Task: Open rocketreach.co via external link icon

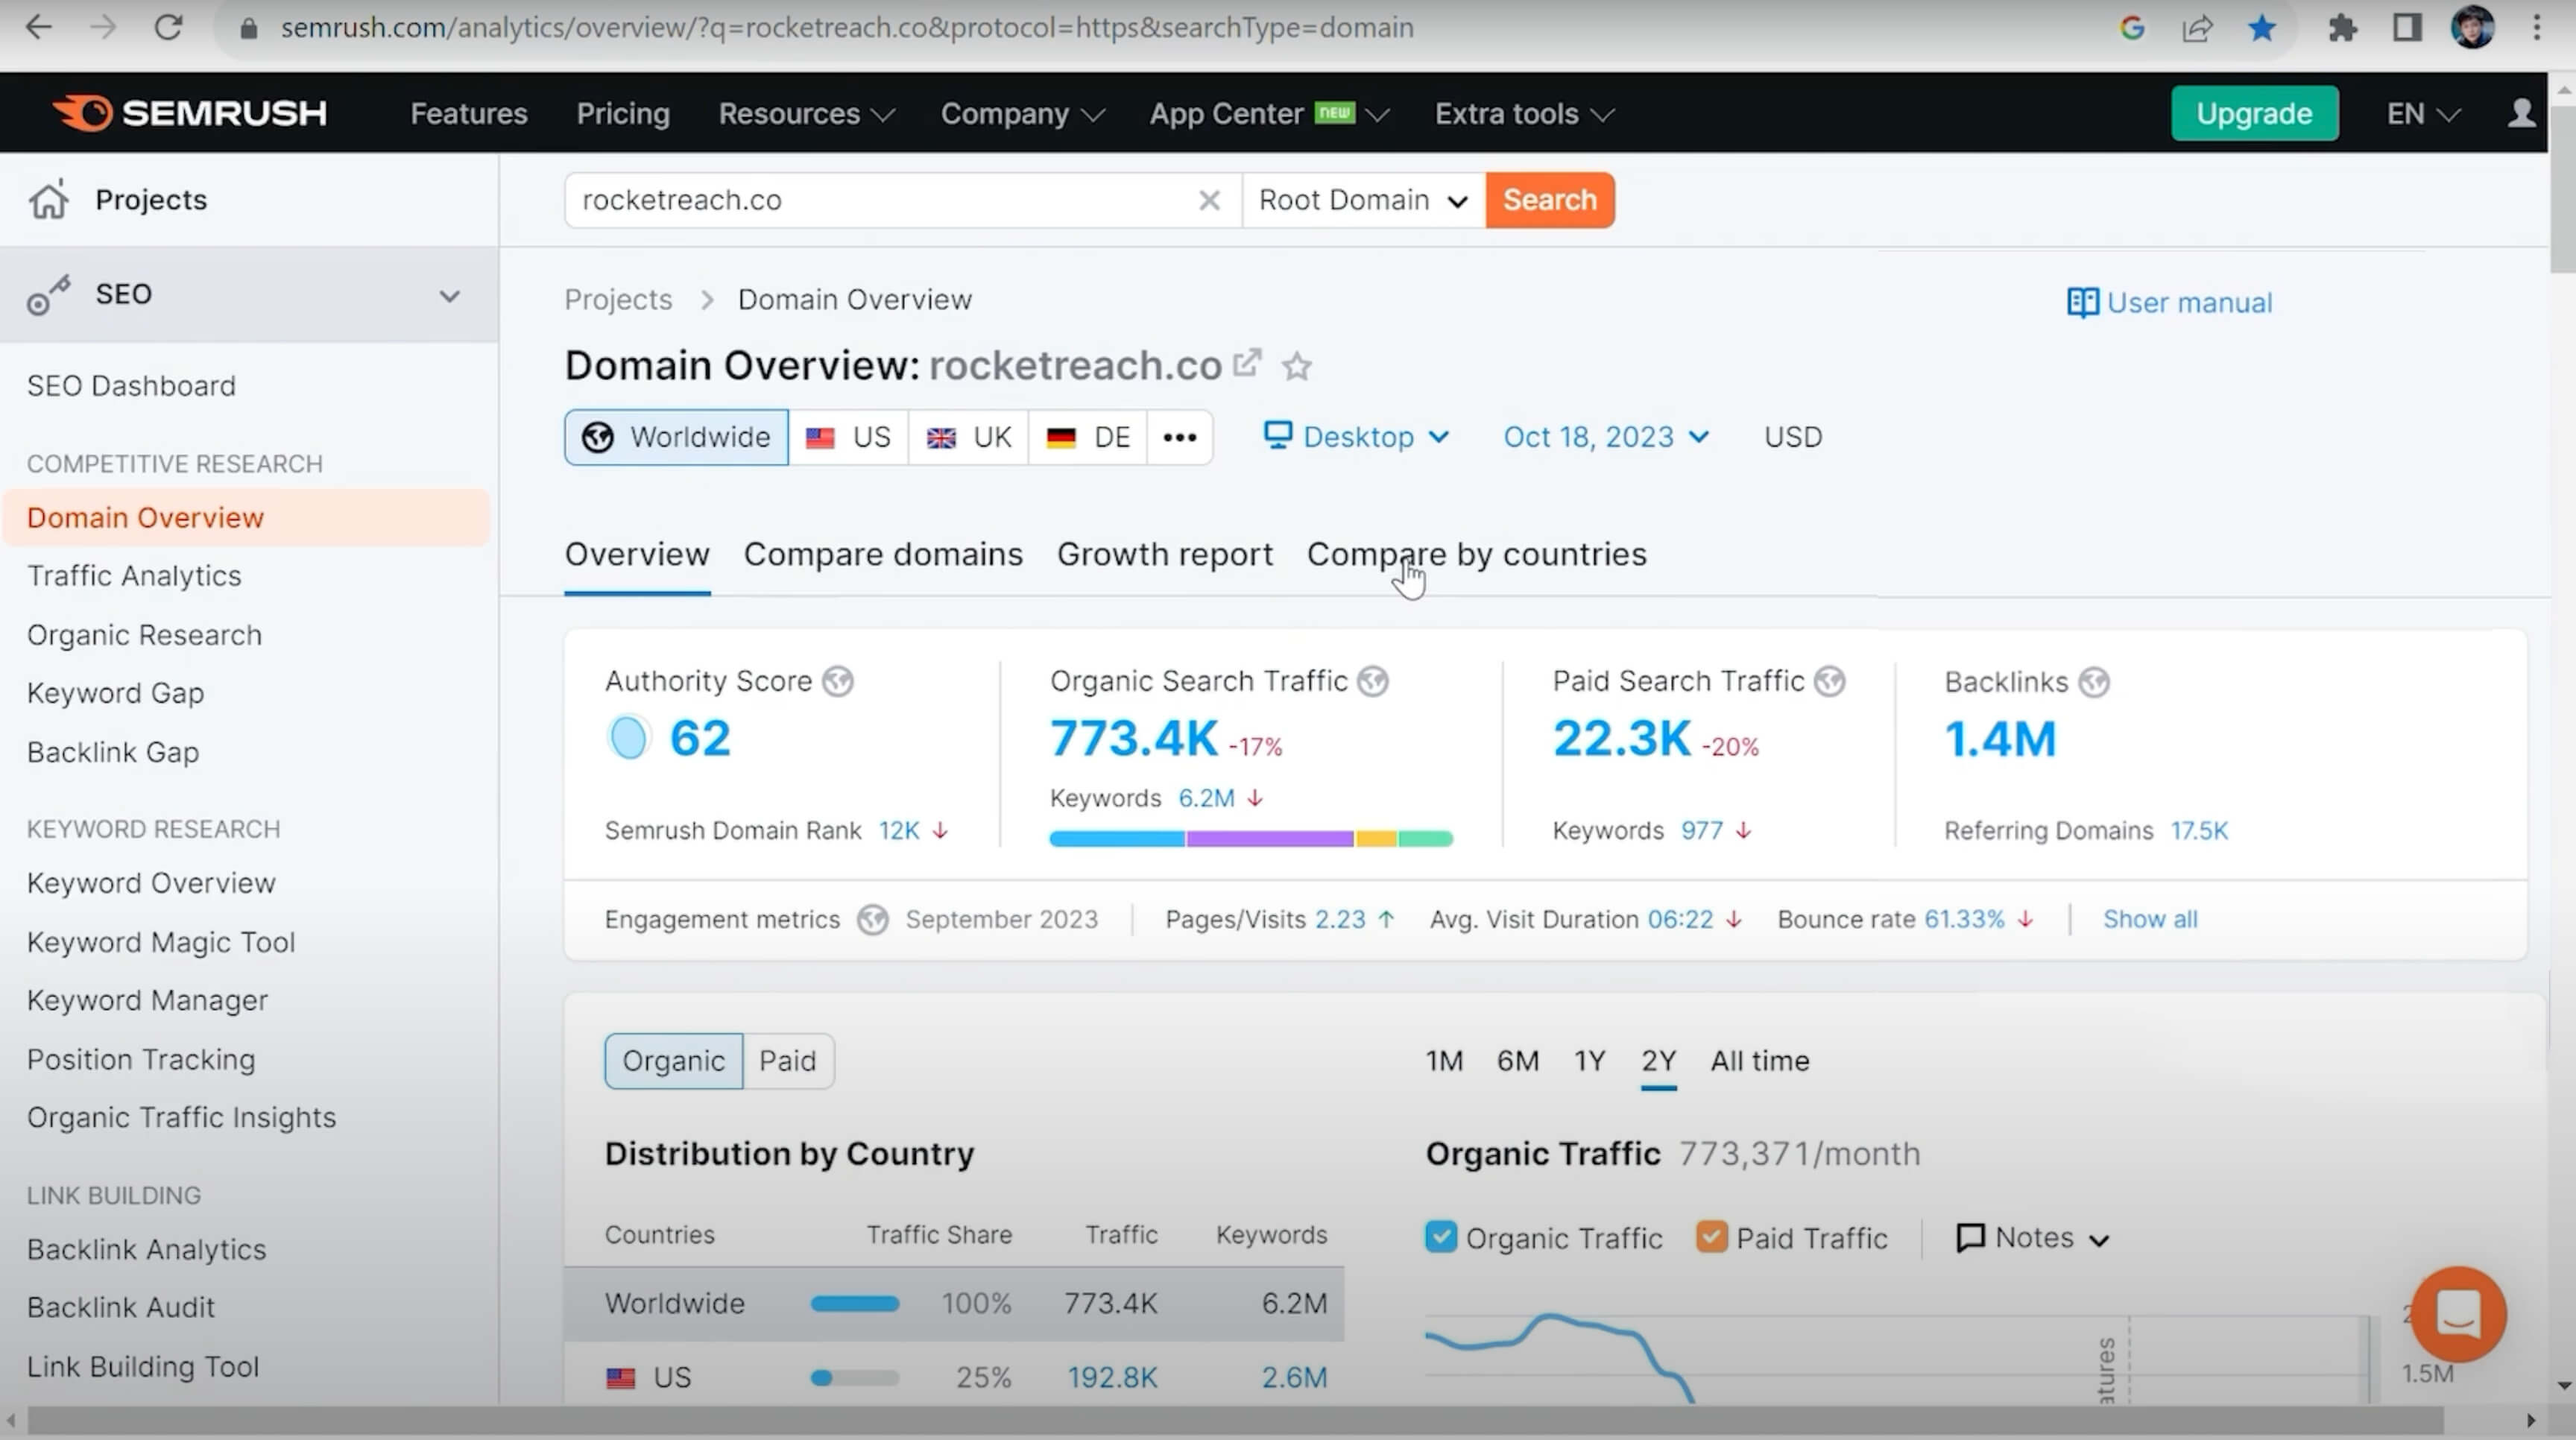Action: point(1246,362)
